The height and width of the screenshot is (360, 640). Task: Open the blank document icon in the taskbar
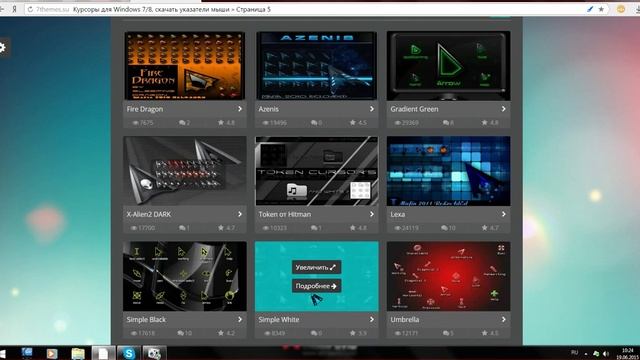click(103, 353)
